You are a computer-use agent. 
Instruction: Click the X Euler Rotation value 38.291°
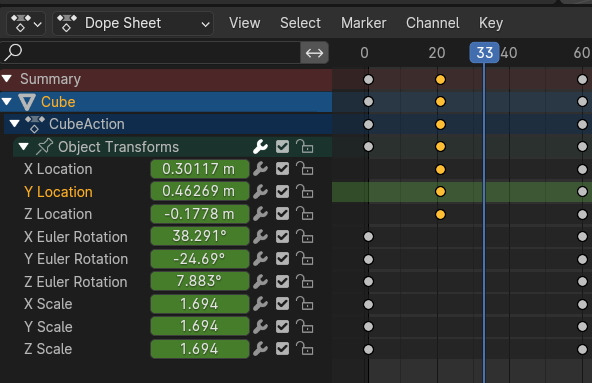click(x=200, y=236)
